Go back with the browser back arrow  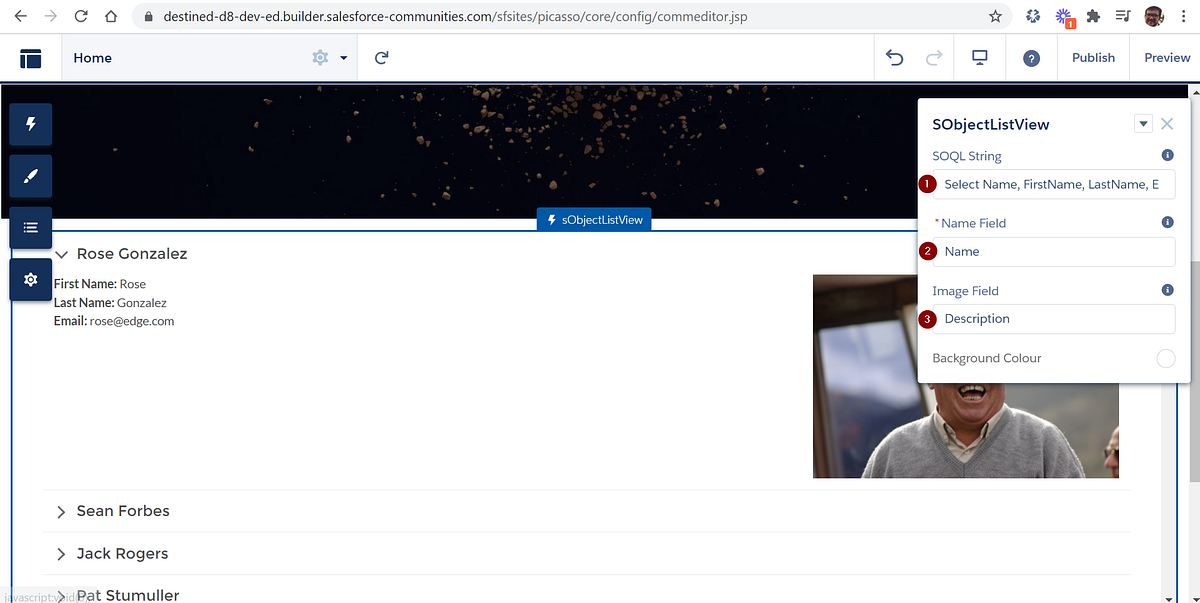point(22,17)
